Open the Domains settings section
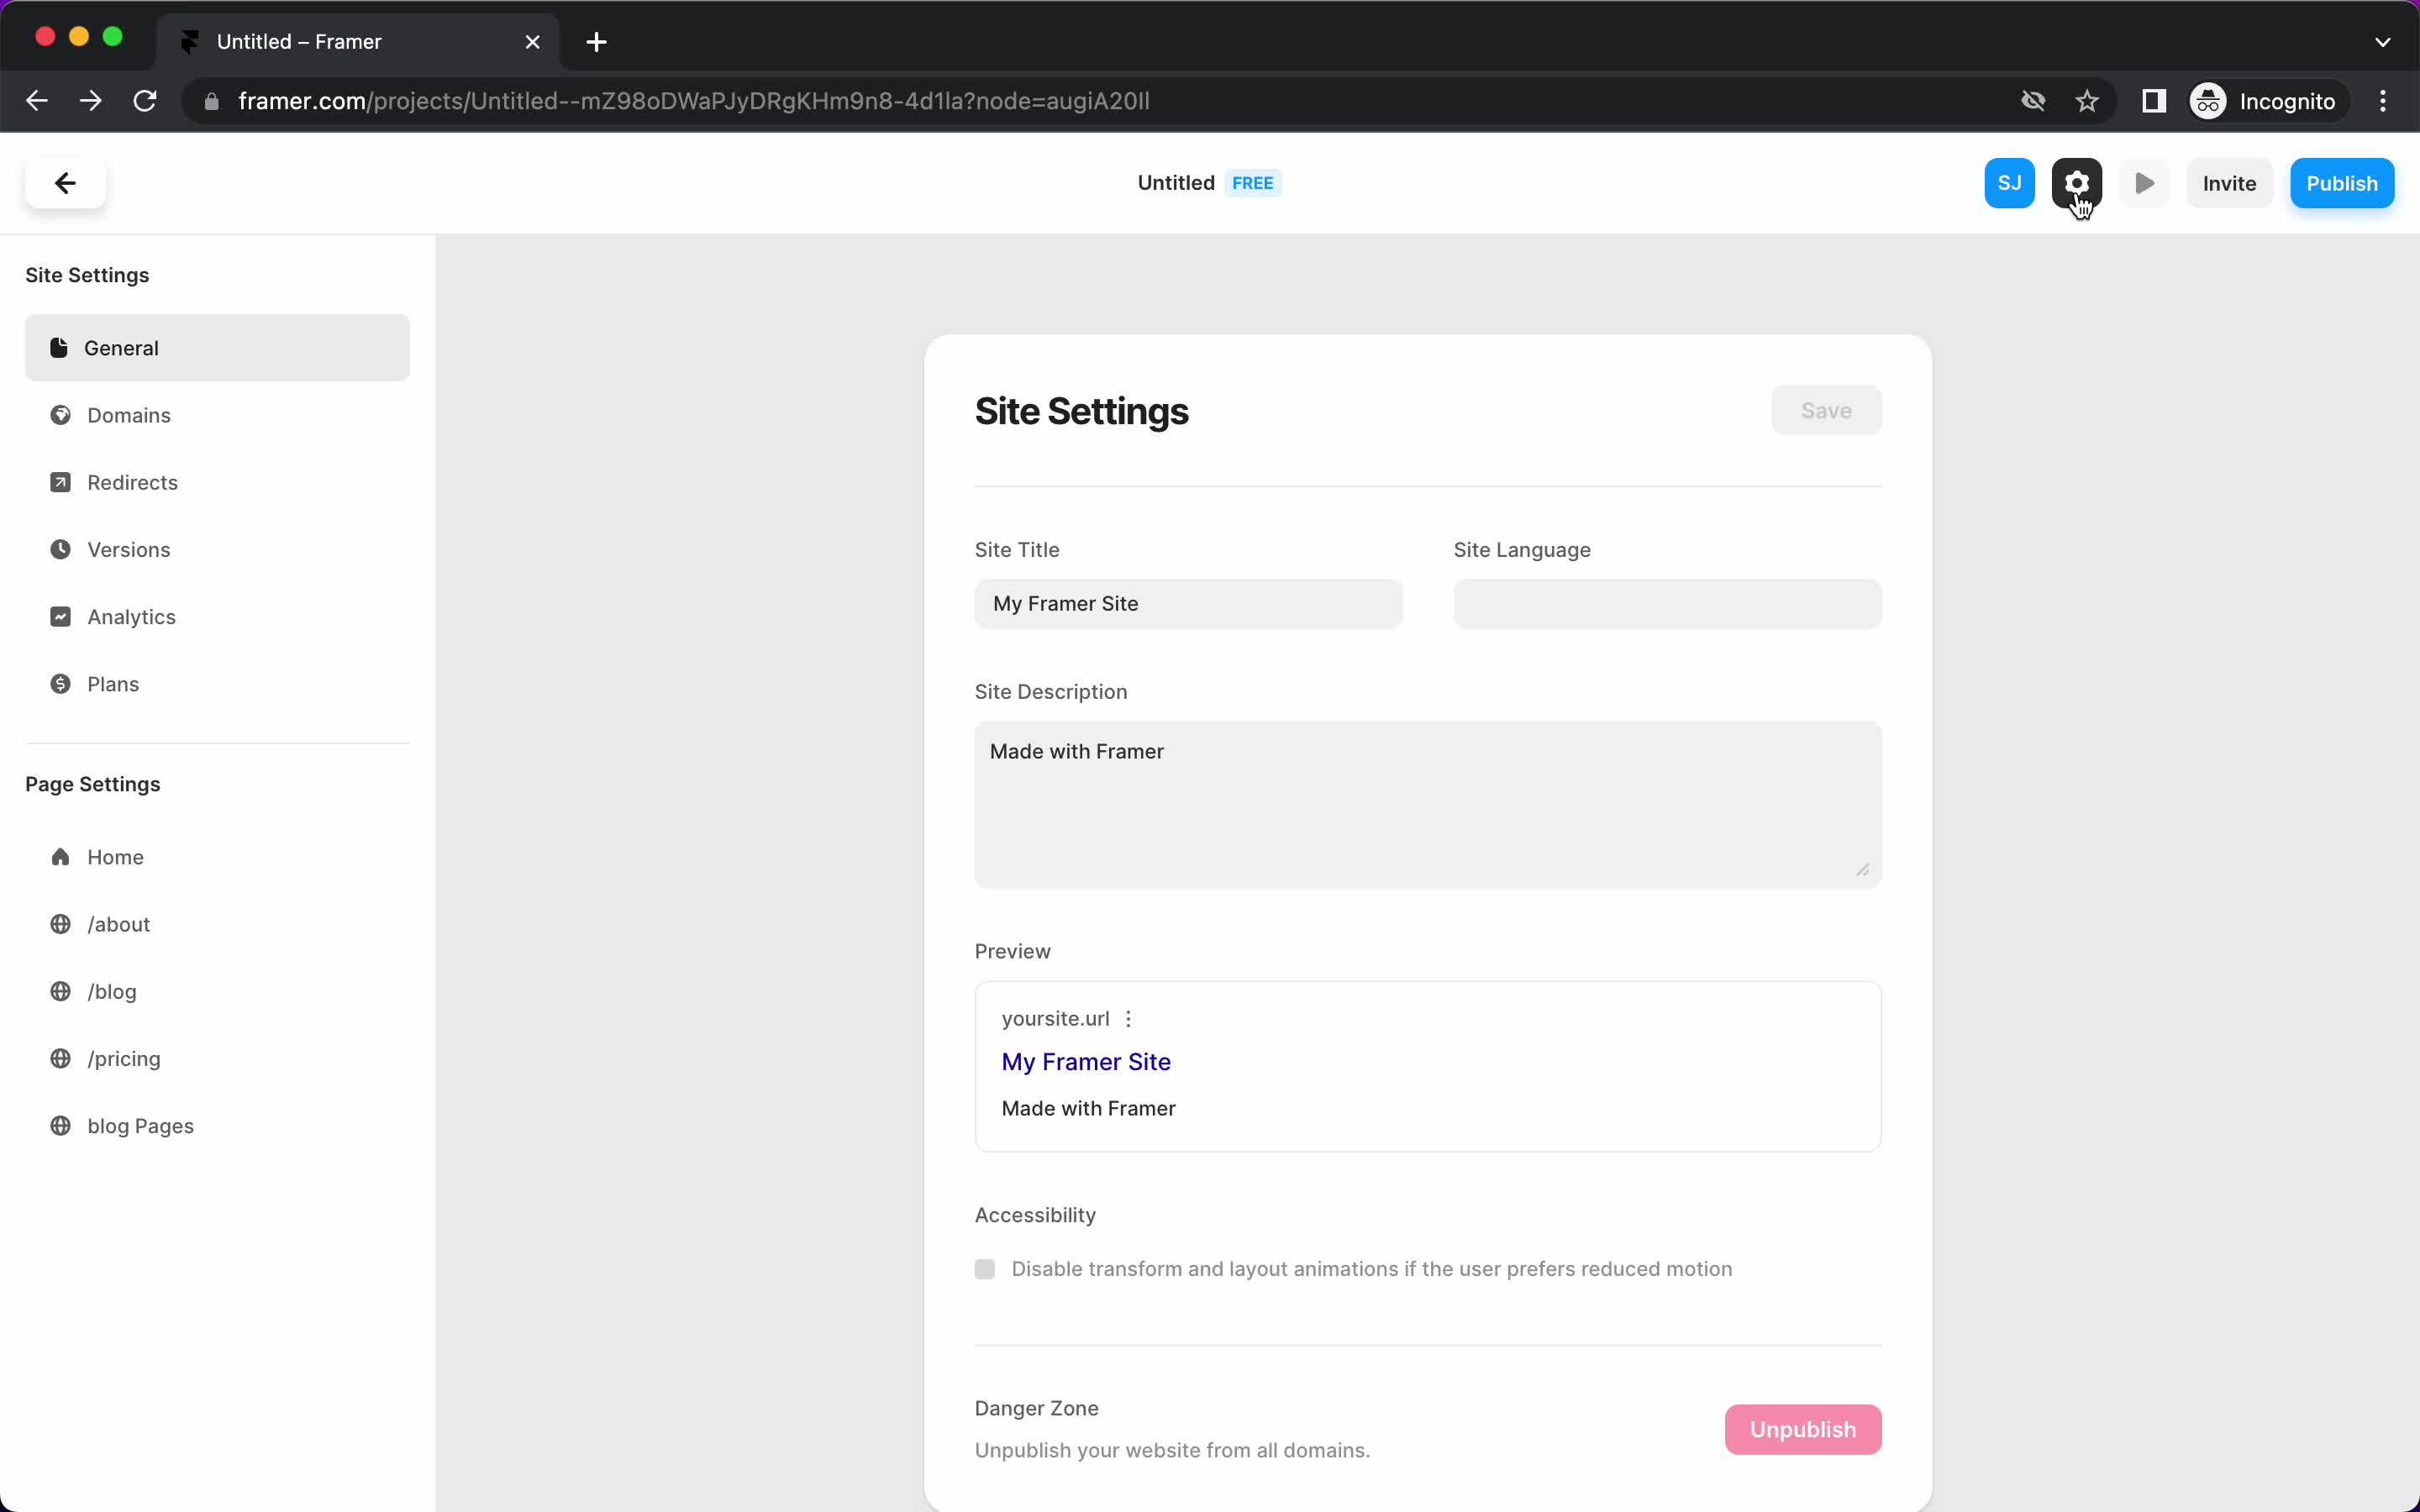 129,415
